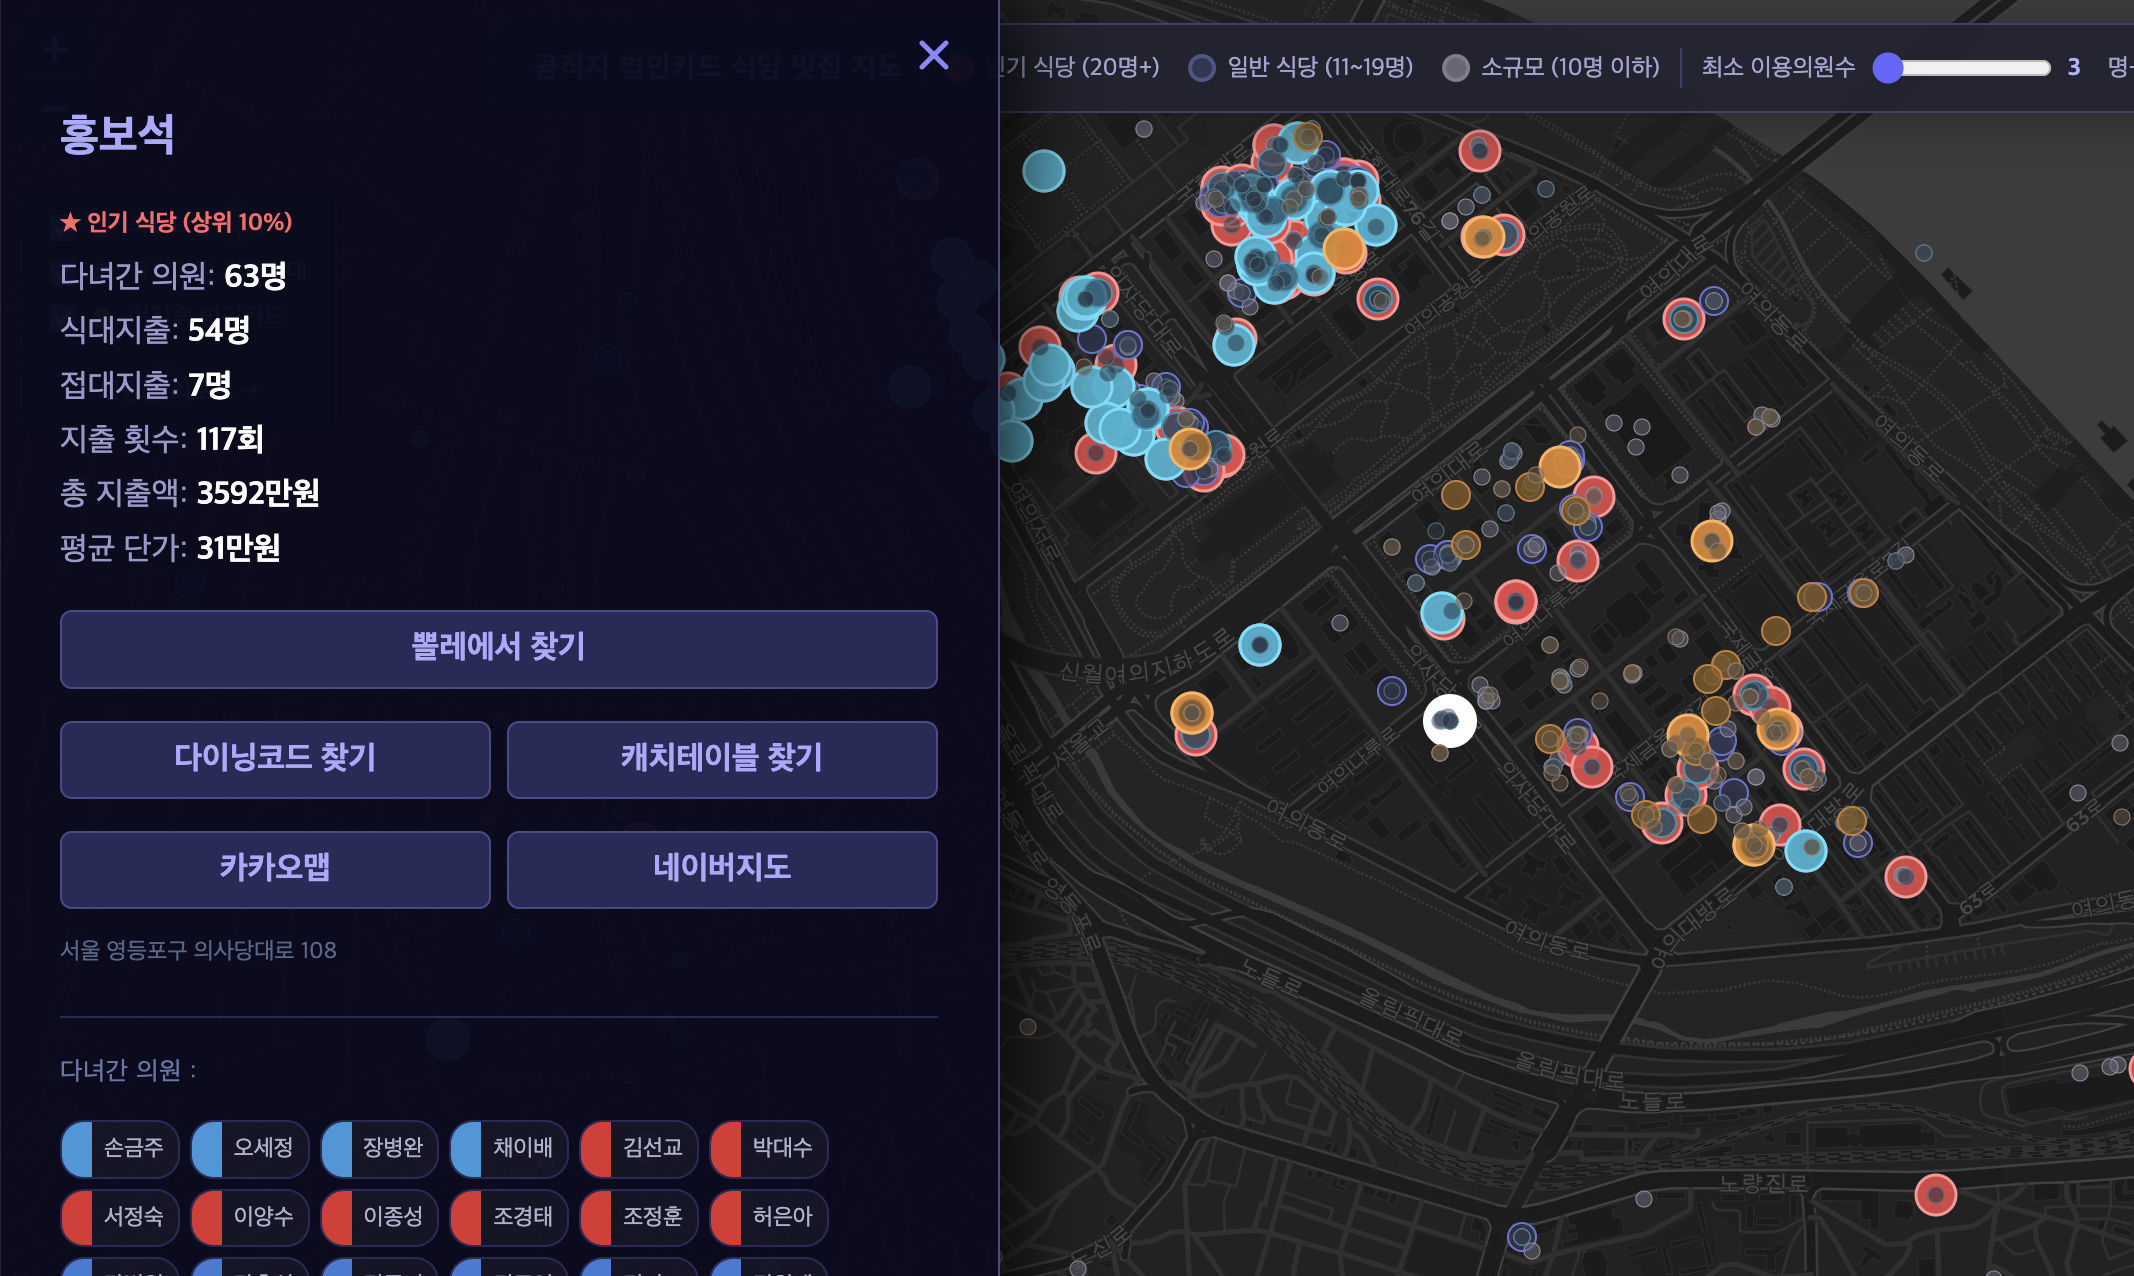2134x1276 pixels.
Task: Open the restaurant in 네이버지도
Action: [722, 869]
